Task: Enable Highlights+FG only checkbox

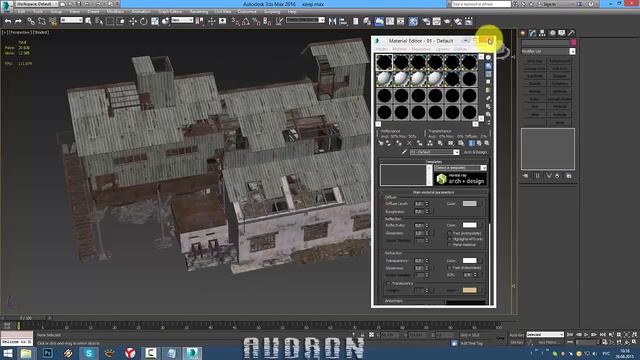Action: coord(450,239)
